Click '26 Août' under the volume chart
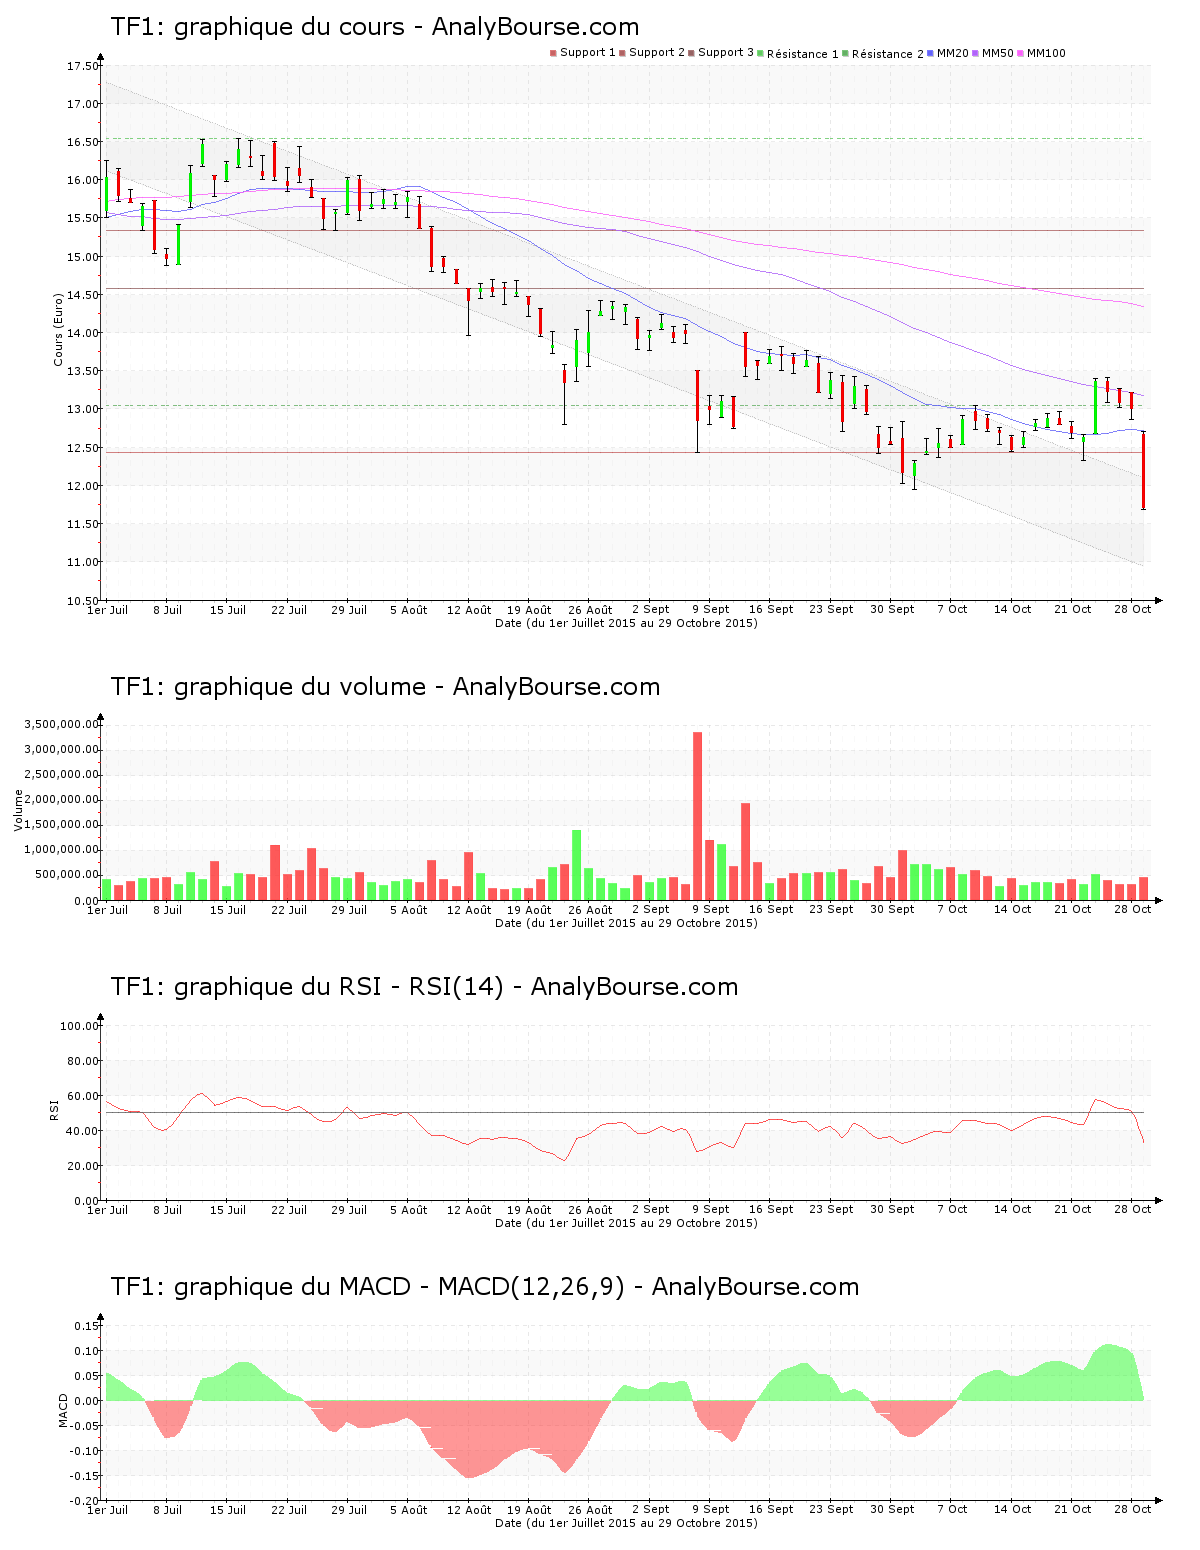The image size is (1200, 1550). click(x=590, y=910)
